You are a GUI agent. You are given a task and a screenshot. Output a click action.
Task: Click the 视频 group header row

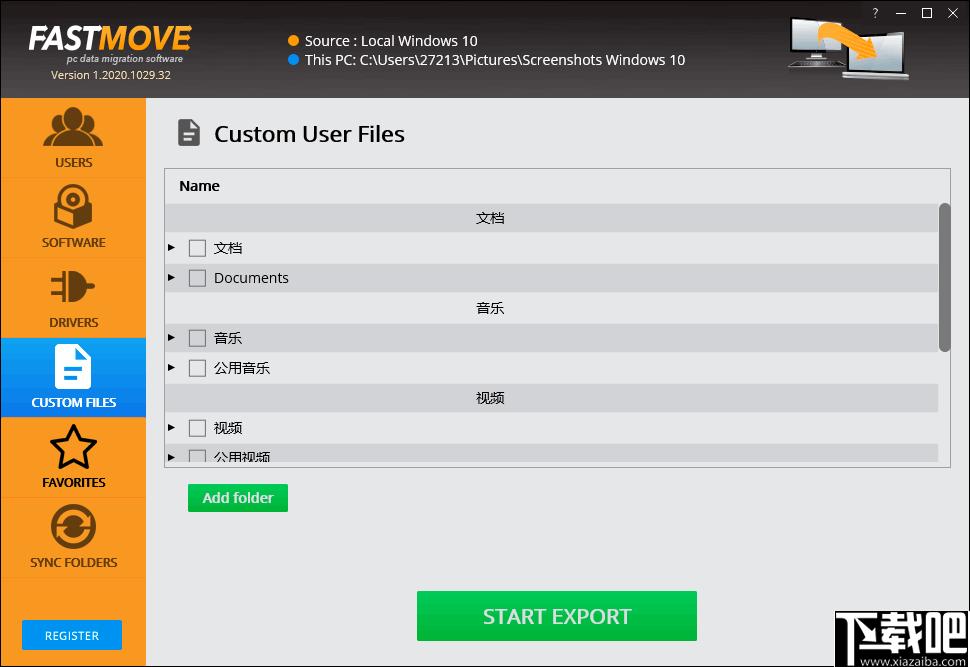pyautogui.click(x=552, y=398)
